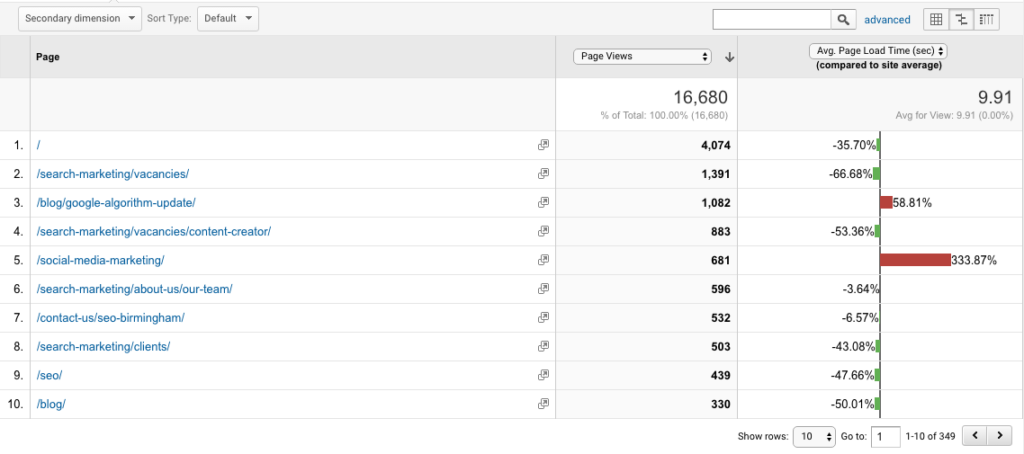The height and width of the screenshot is (454, 1024).
Task: Click the -47.66% load time value
Action: pos(852,375)
